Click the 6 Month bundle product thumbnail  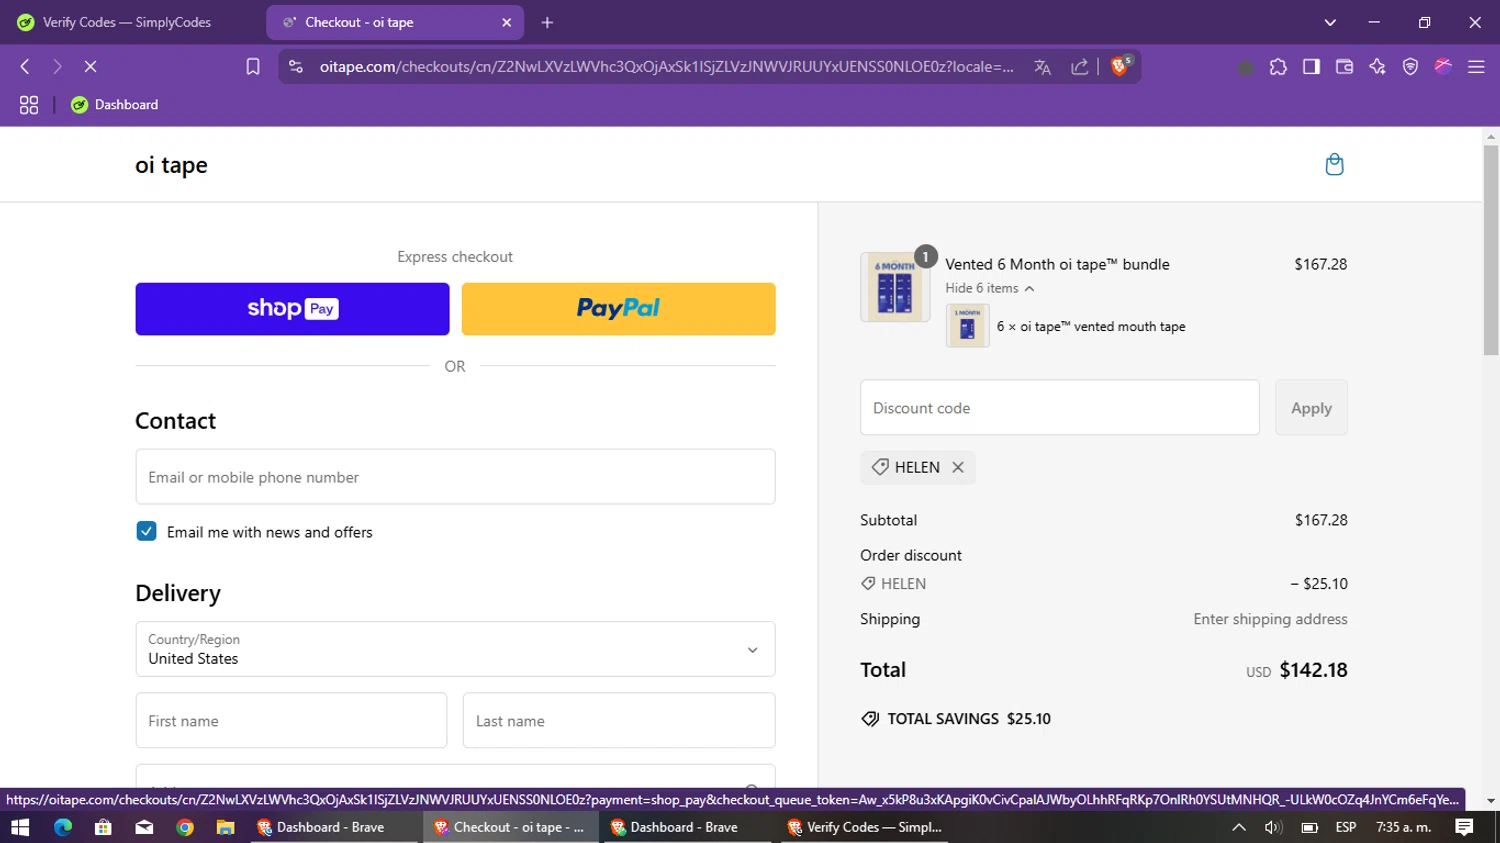[895, 287]
